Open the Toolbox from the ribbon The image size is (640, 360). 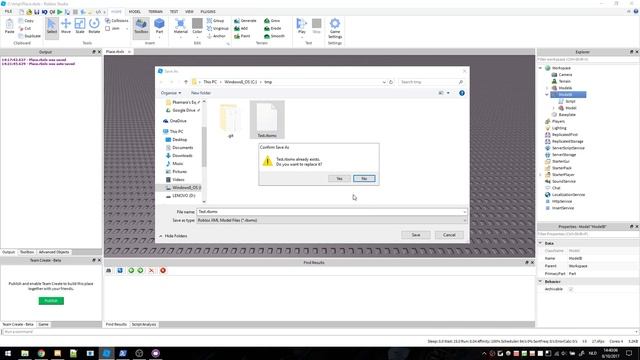coord(141,27)
